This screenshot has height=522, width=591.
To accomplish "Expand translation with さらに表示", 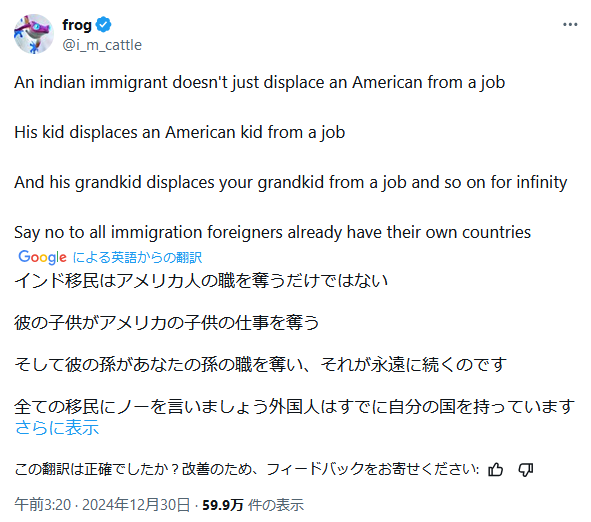I will pos(57,428).
